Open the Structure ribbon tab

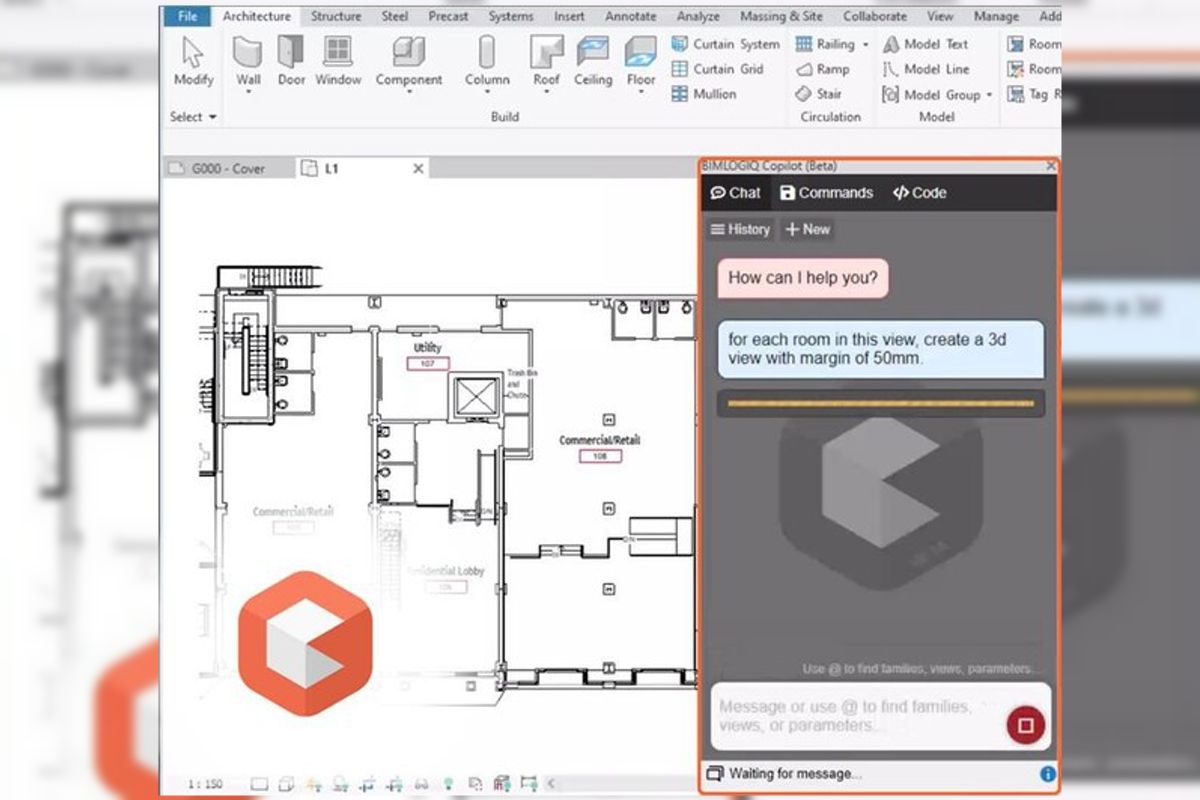pyautogui.click(x=336, y=16)
